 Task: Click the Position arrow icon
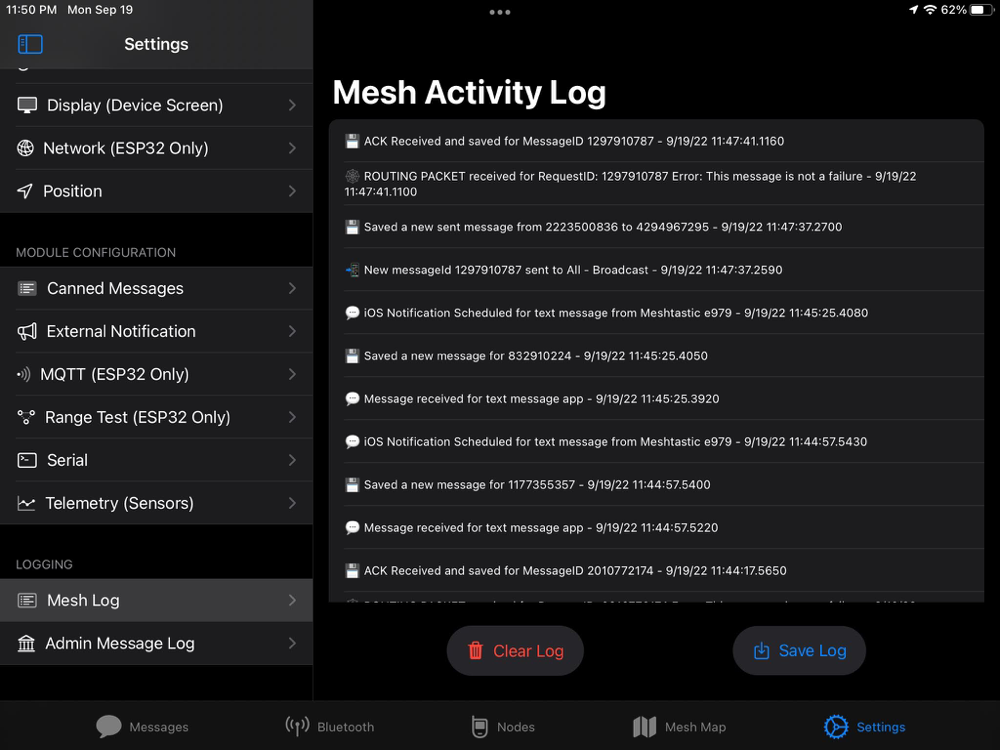click(x=26, y=191)
